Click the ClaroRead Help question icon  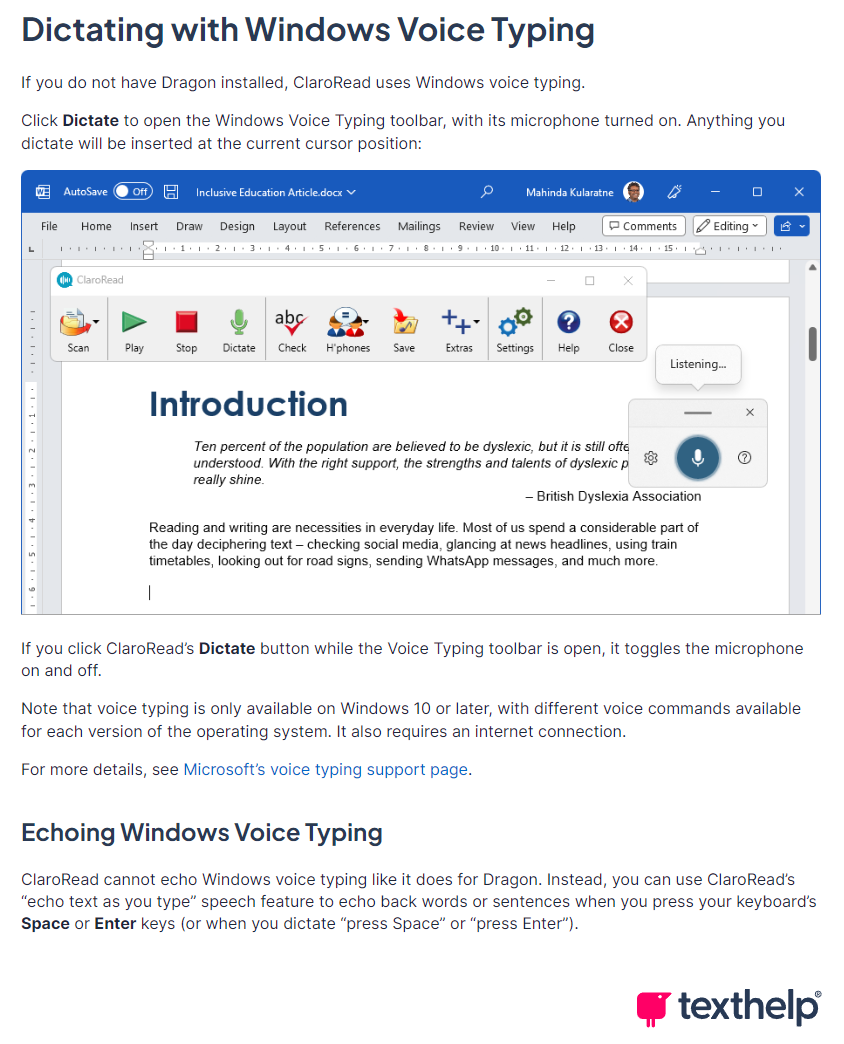pos(568,322)
